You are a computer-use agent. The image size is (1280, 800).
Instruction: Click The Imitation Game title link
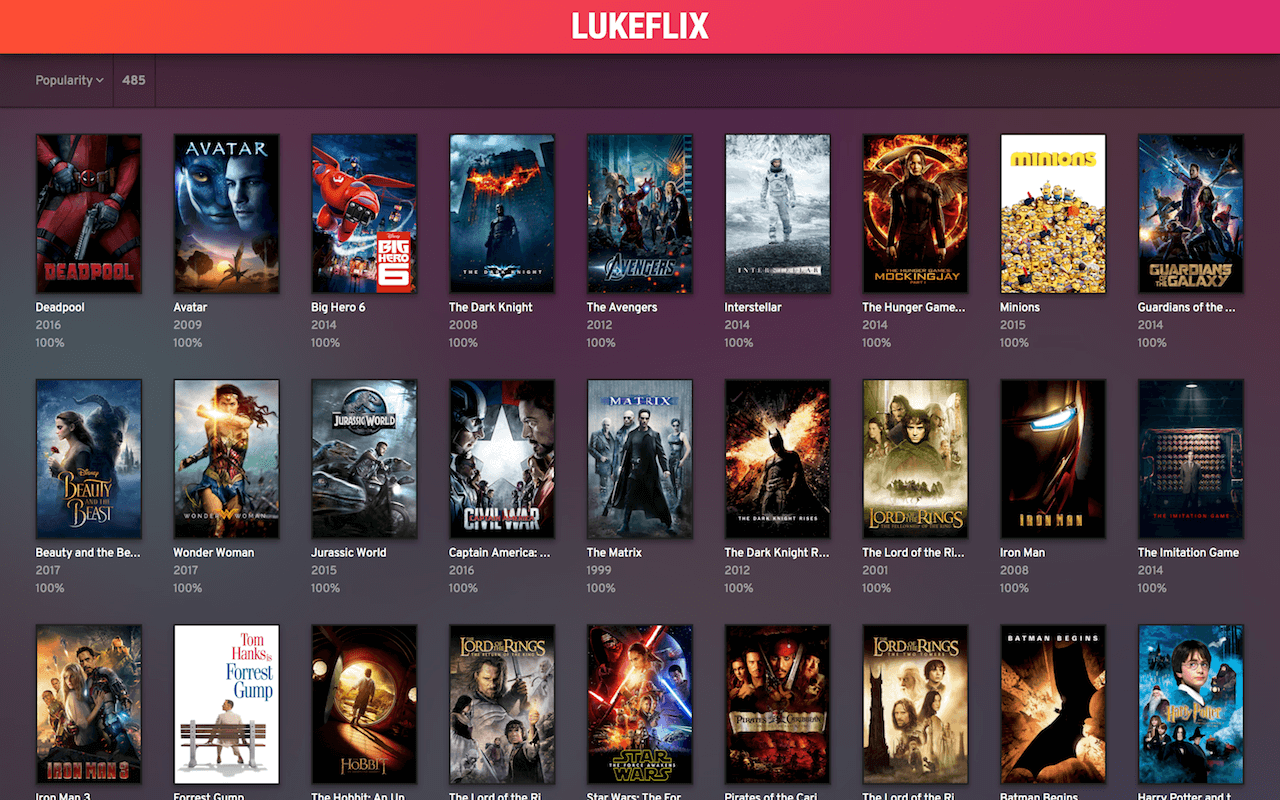(1188, 552)
